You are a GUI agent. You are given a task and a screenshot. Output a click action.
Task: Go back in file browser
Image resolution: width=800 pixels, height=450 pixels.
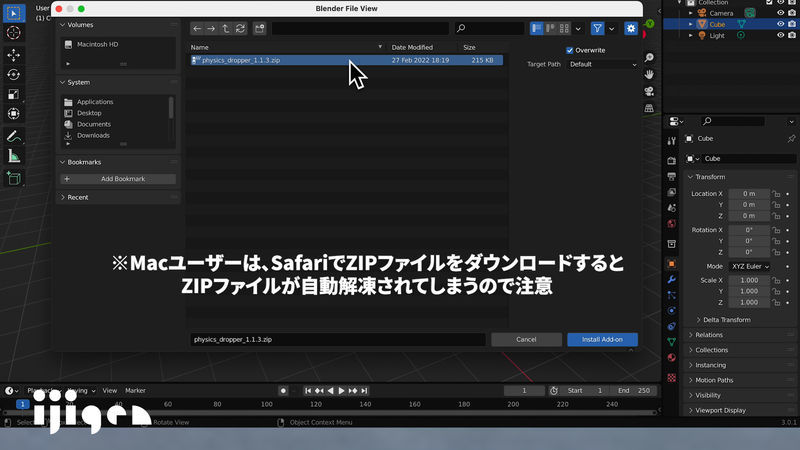[x=197, y=29]
